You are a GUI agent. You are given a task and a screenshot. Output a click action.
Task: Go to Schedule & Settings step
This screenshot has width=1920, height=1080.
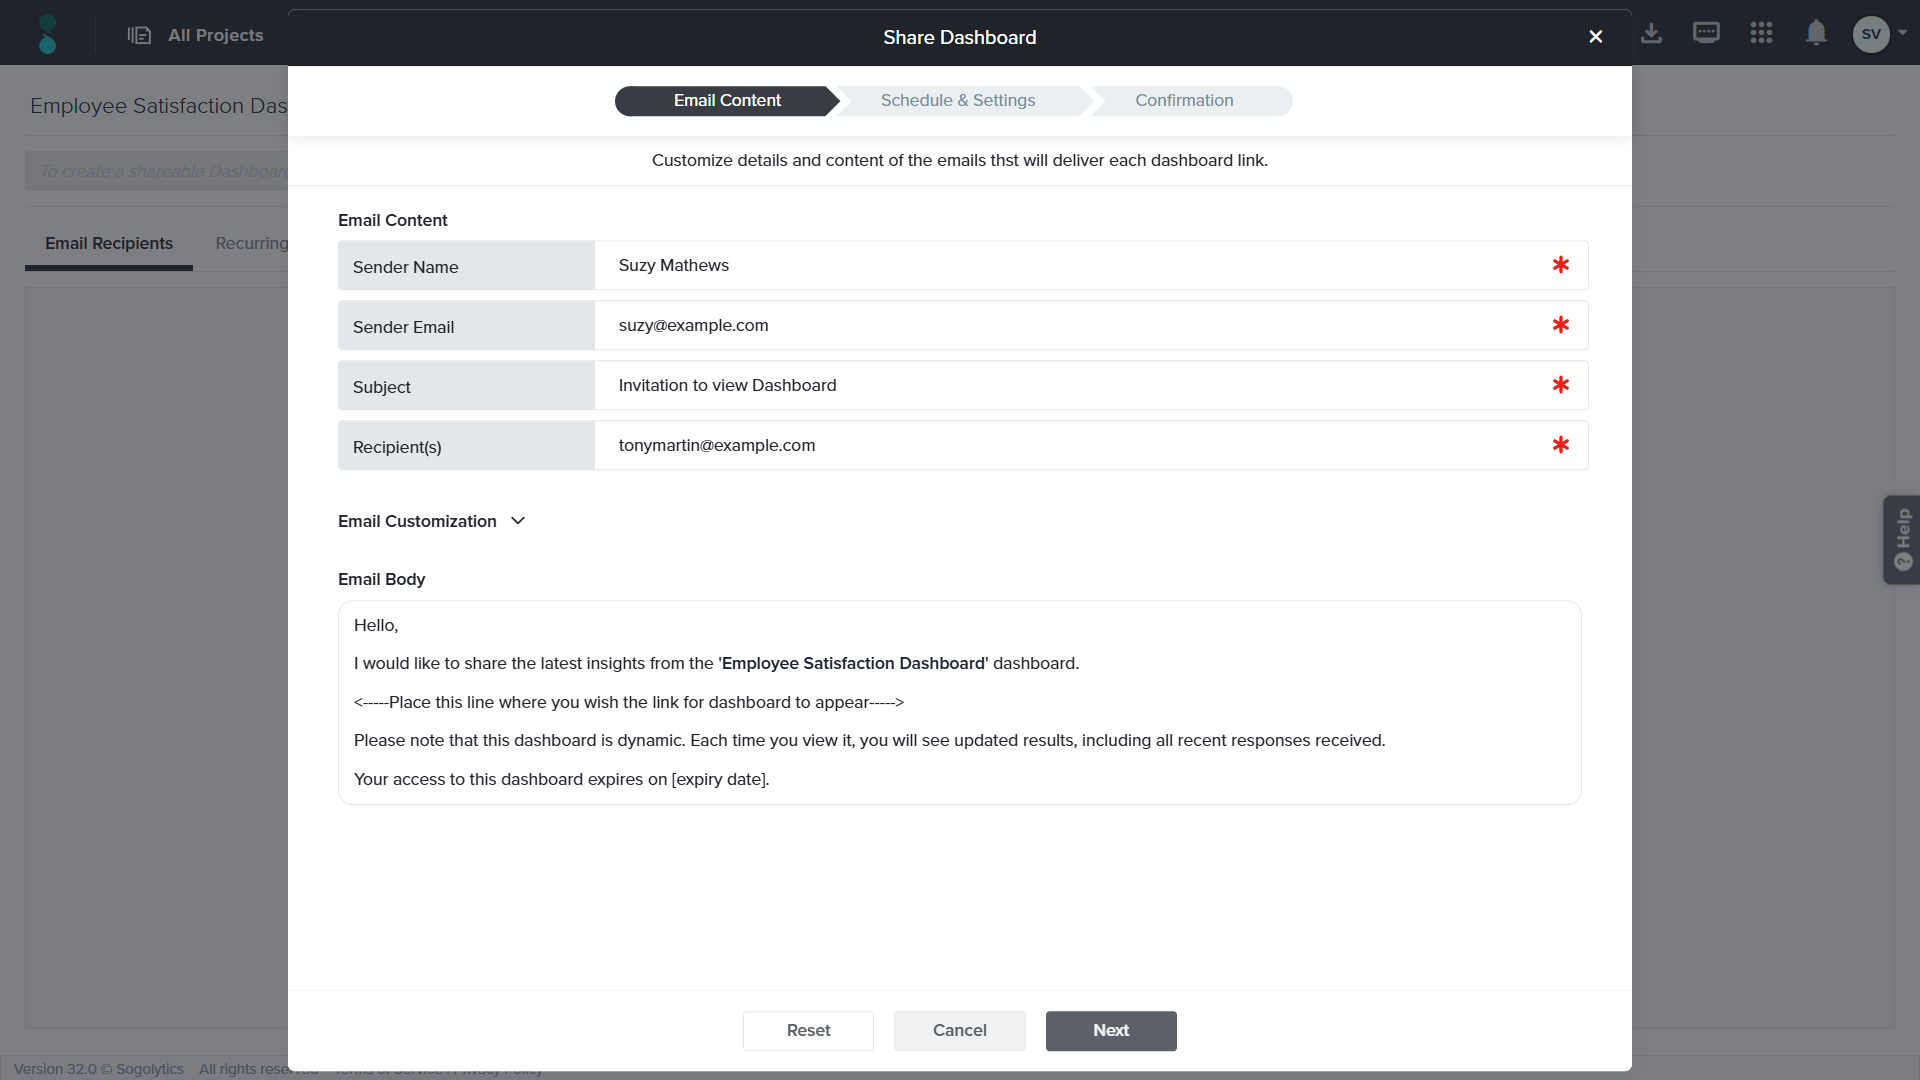(x=957, y=101)
